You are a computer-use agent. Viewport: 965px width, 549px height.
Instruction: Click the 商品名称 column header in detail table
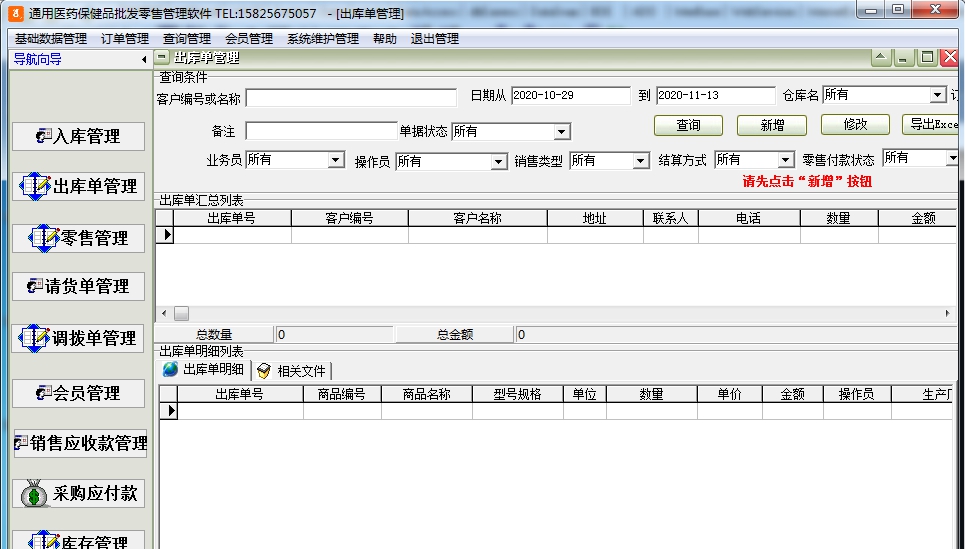(x=426, y=394)
